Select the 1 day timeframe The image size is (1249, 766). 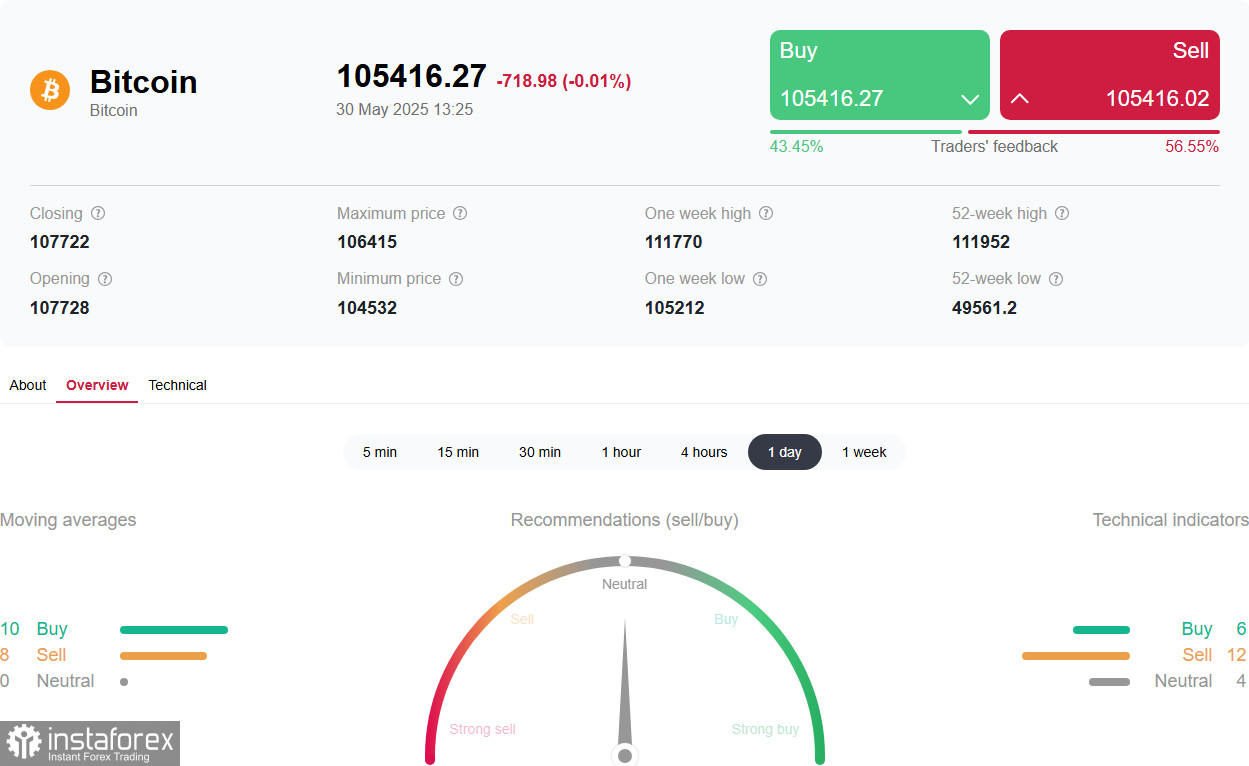click(785, 452)
